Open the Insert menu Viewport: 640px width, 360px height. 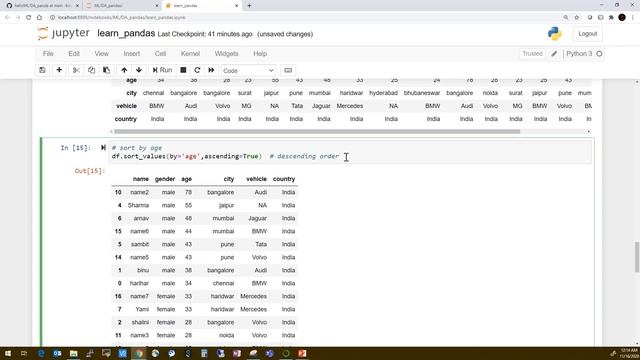click(x=132, y=54)
